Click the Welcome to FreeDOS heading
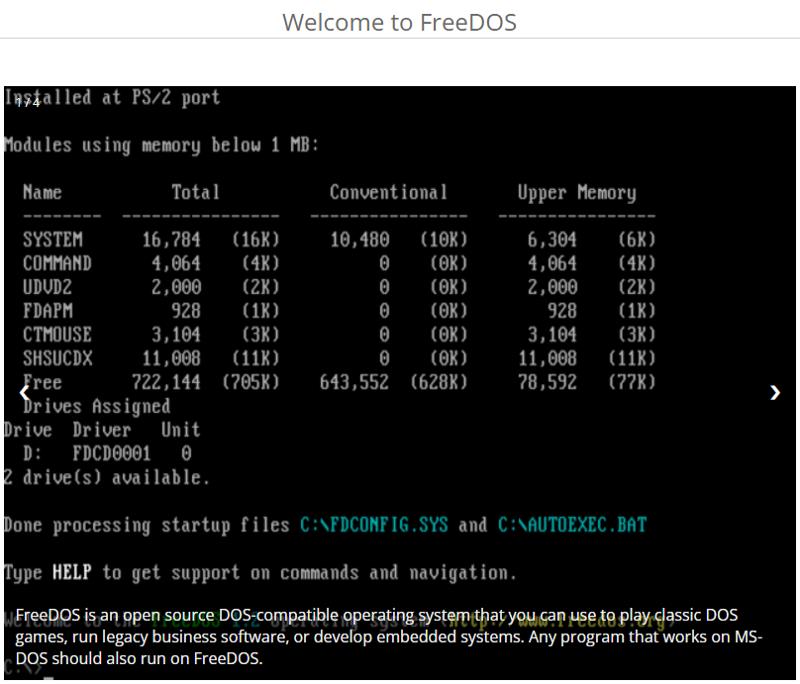800x684 pixels. click(399, 22)
